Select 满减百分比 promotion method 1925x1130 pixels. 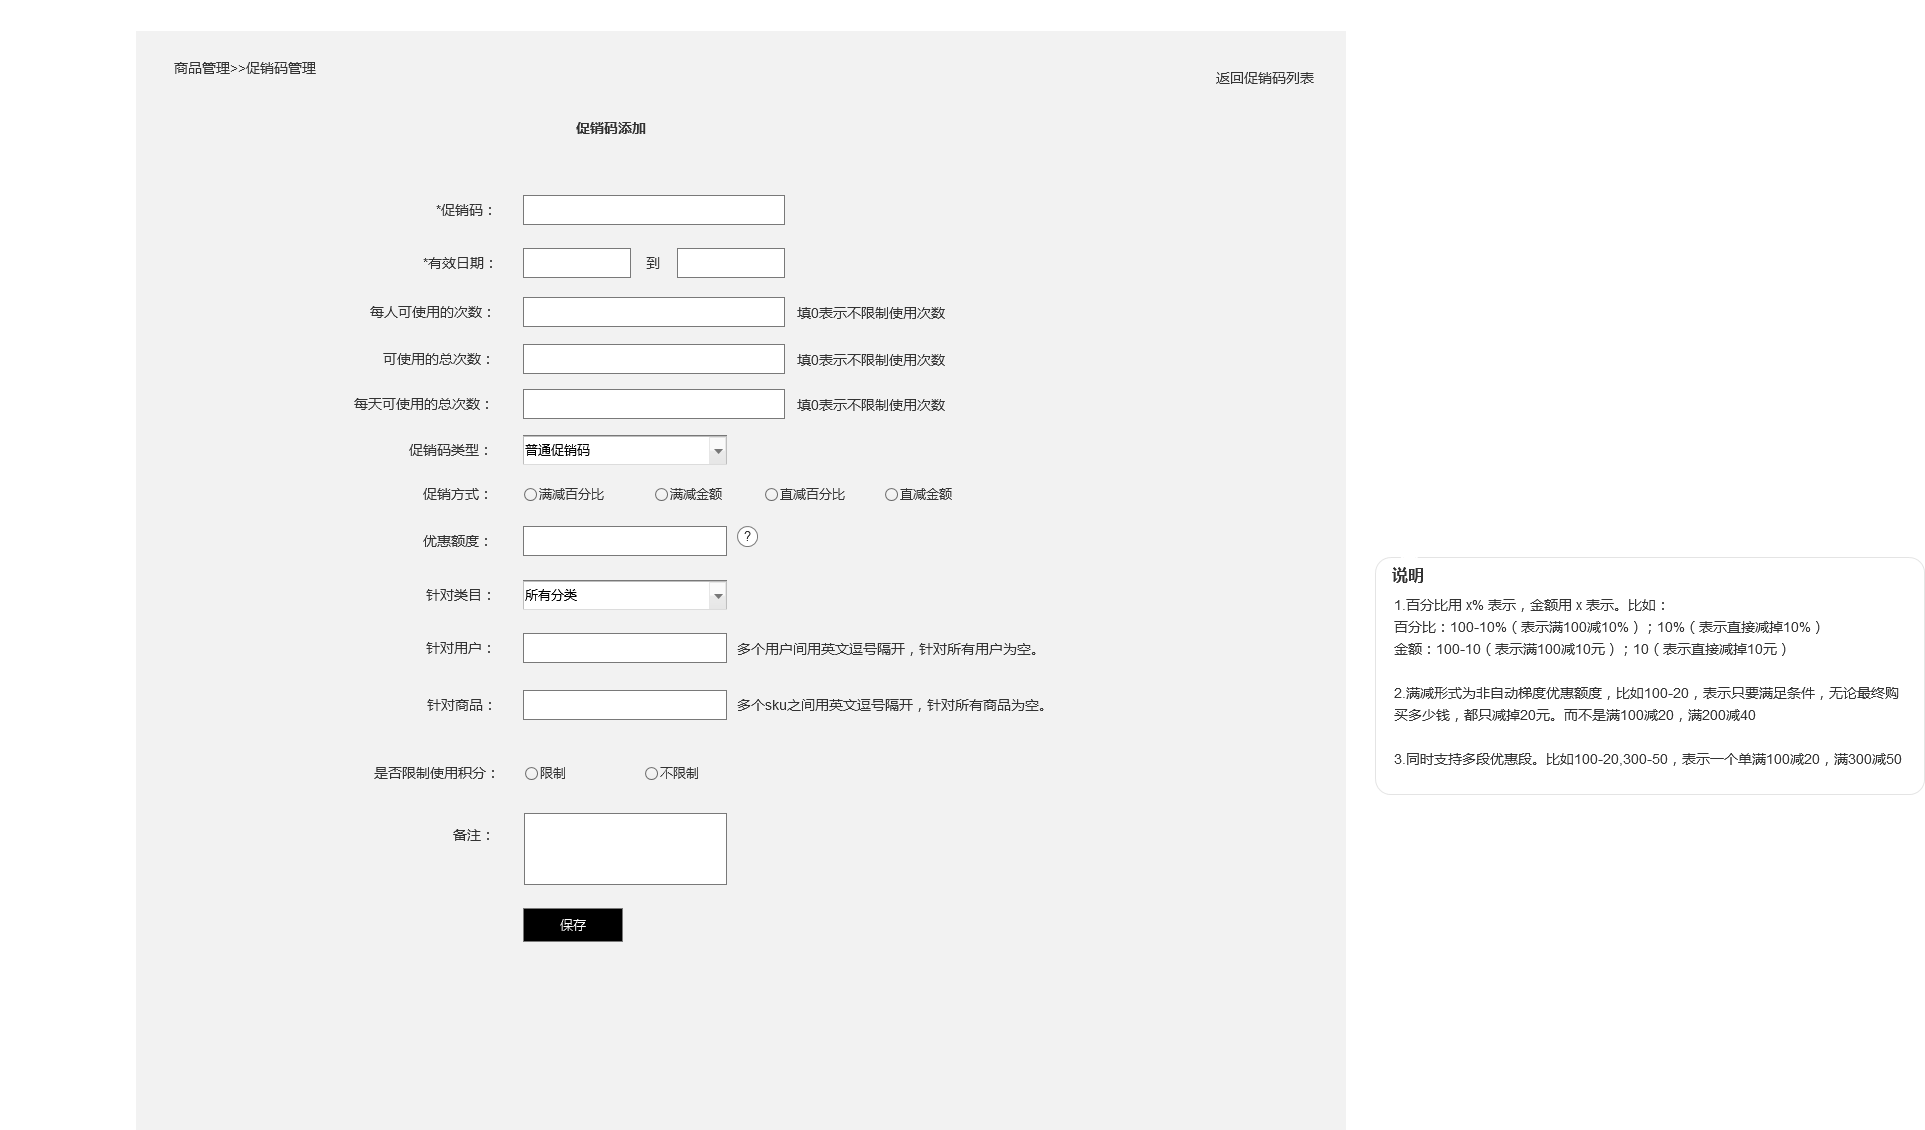pyautogui.click(x=531, y=495)
